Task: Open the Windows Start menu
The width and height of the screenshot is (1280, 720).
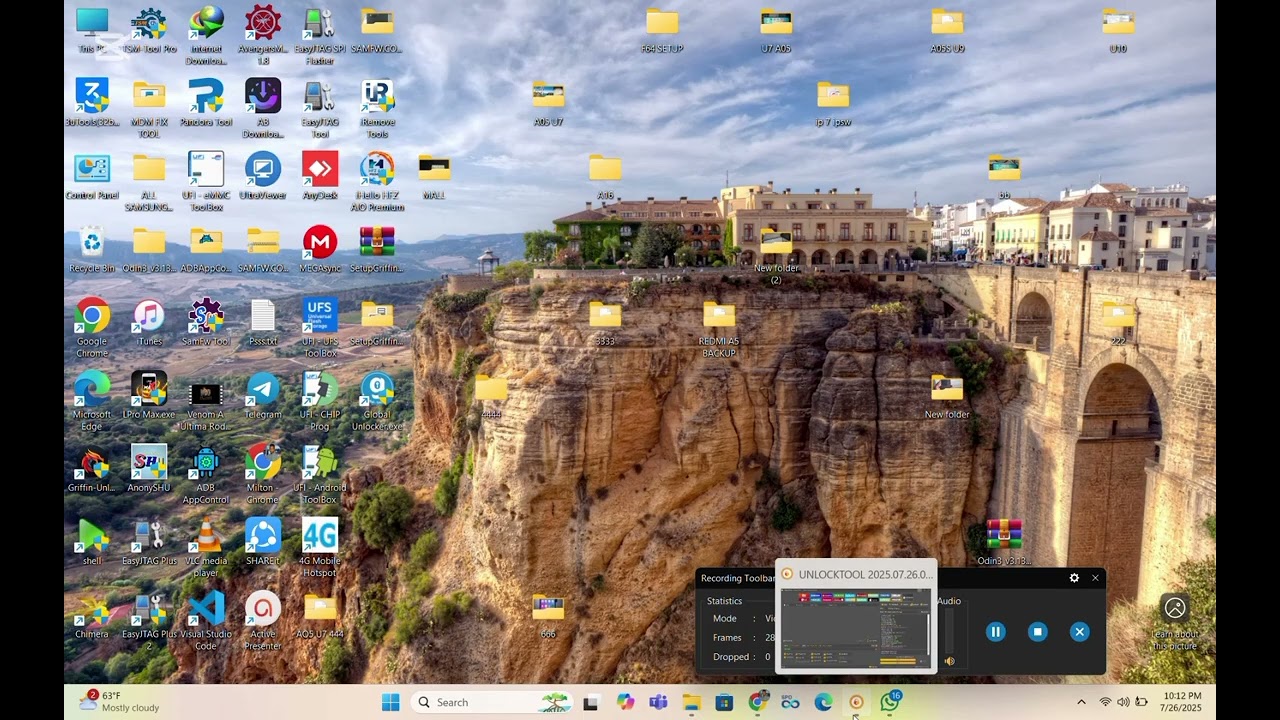Action: click(x=390, y=702)
